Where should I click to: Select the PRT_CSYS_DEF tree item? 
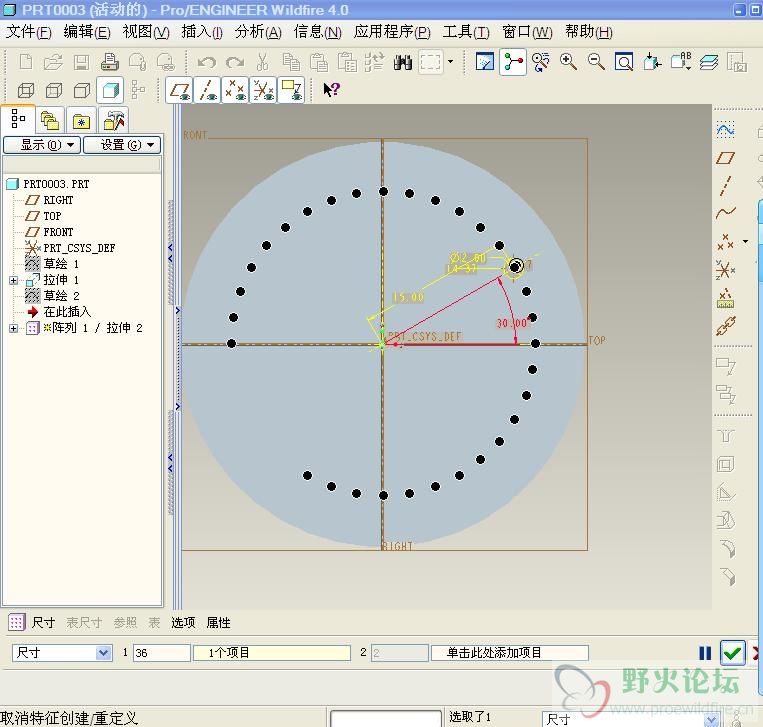tap(79, 248)
